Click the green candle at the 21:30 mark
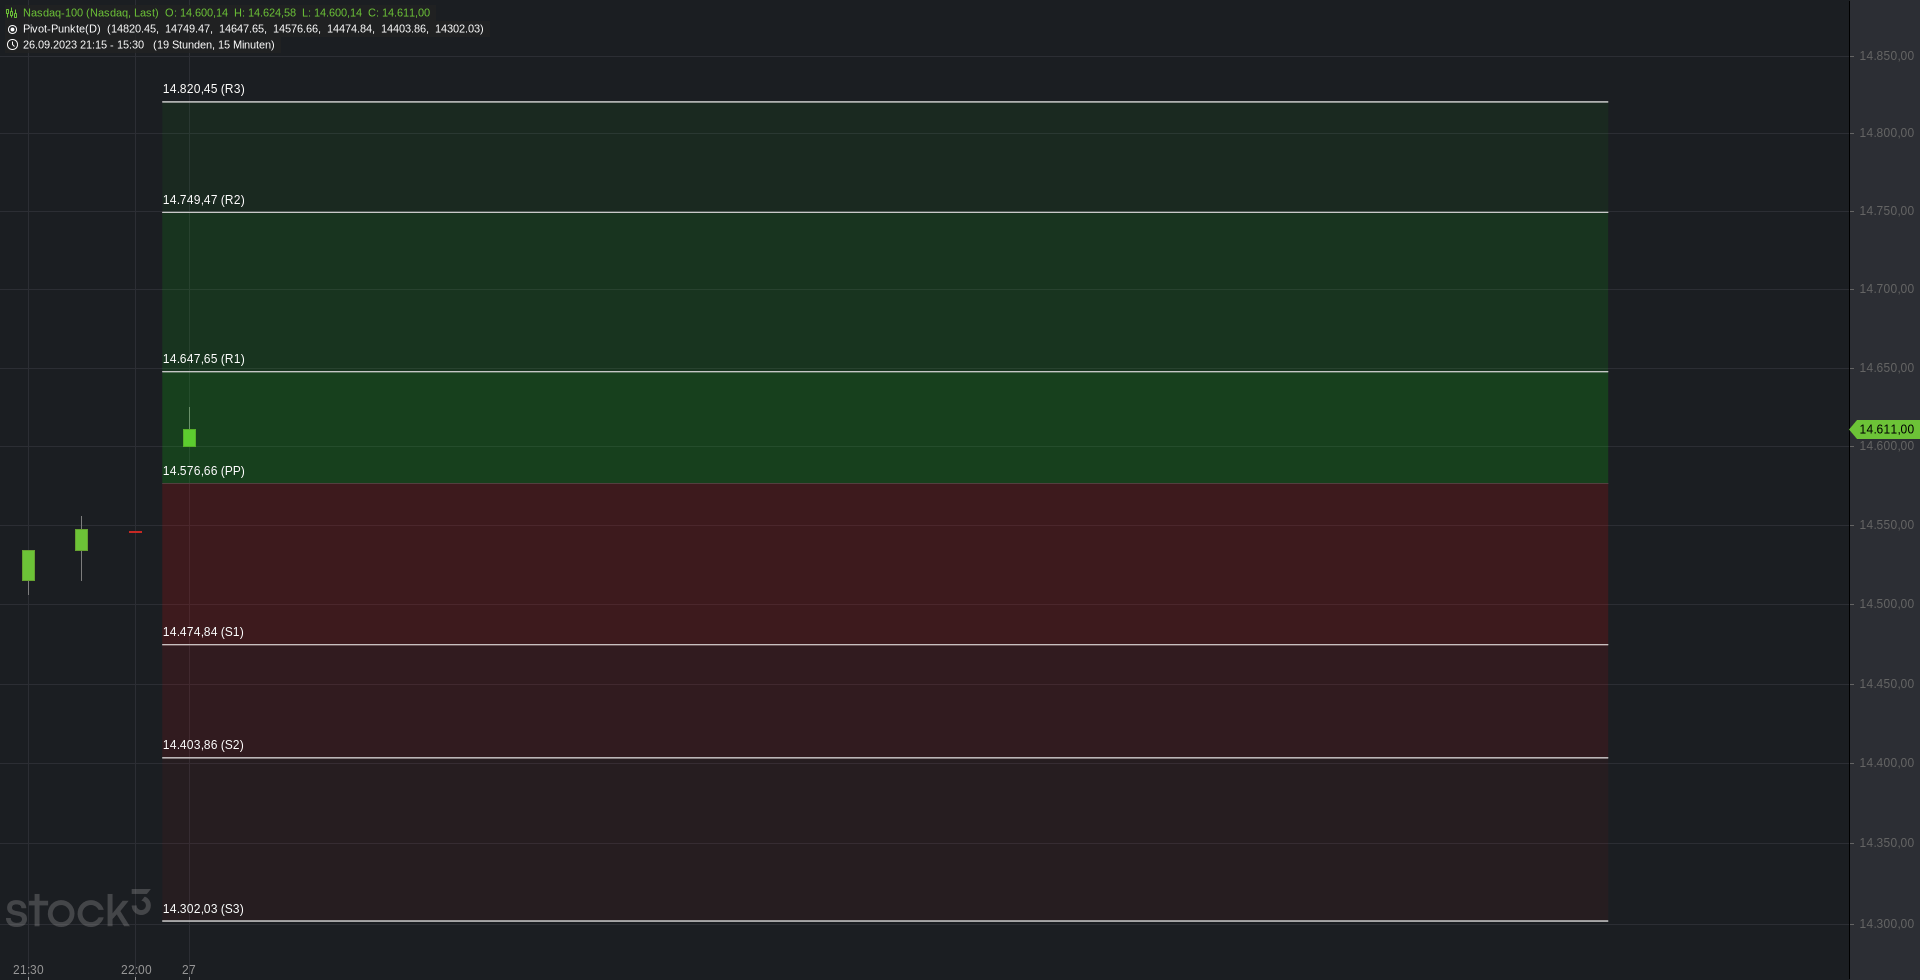The height and width of the screenshot is (980, 1920). (28, 565)
